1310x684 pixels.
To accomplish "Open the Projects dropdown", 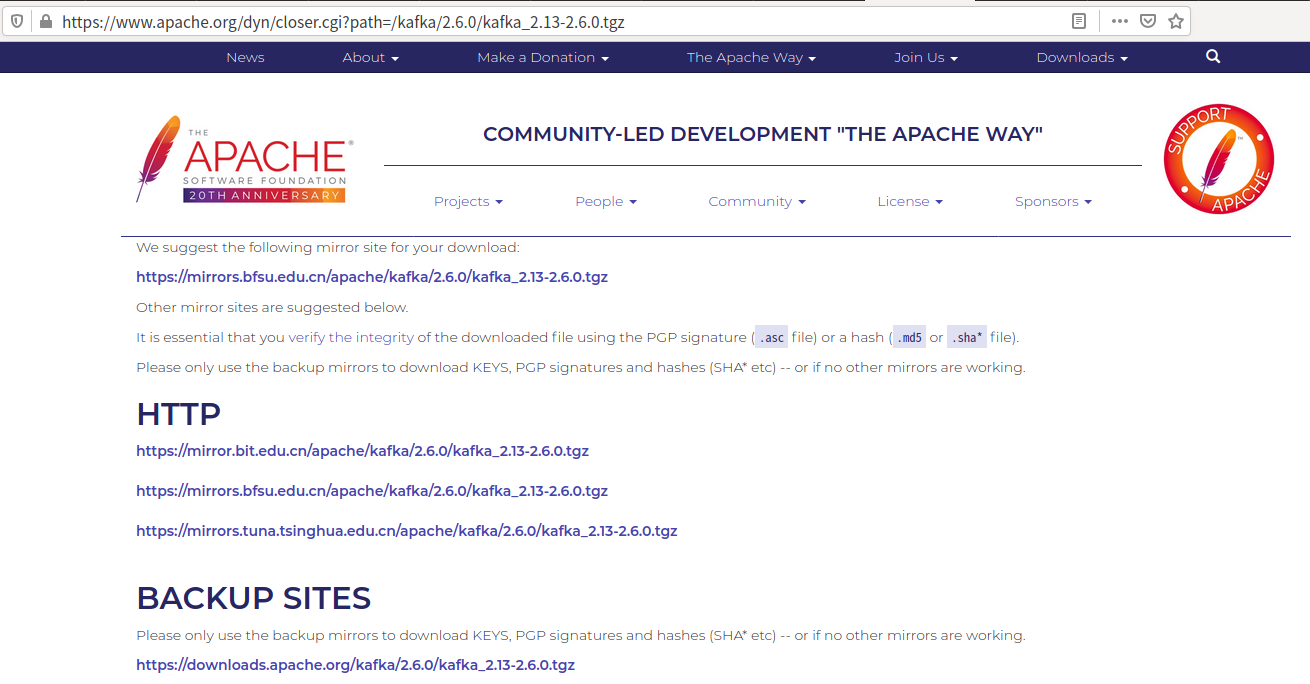I will 468,201.
